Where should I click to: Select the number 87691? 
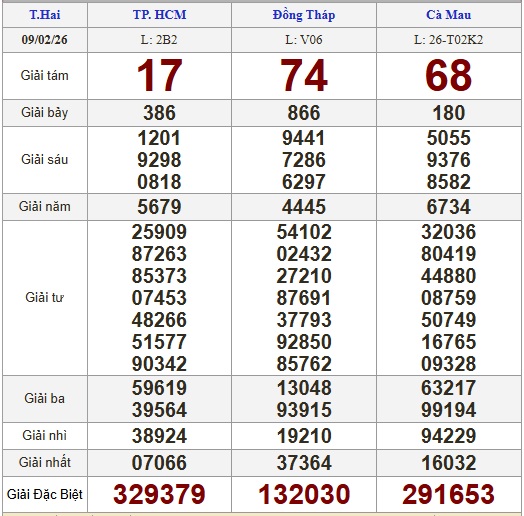point(304,297)
